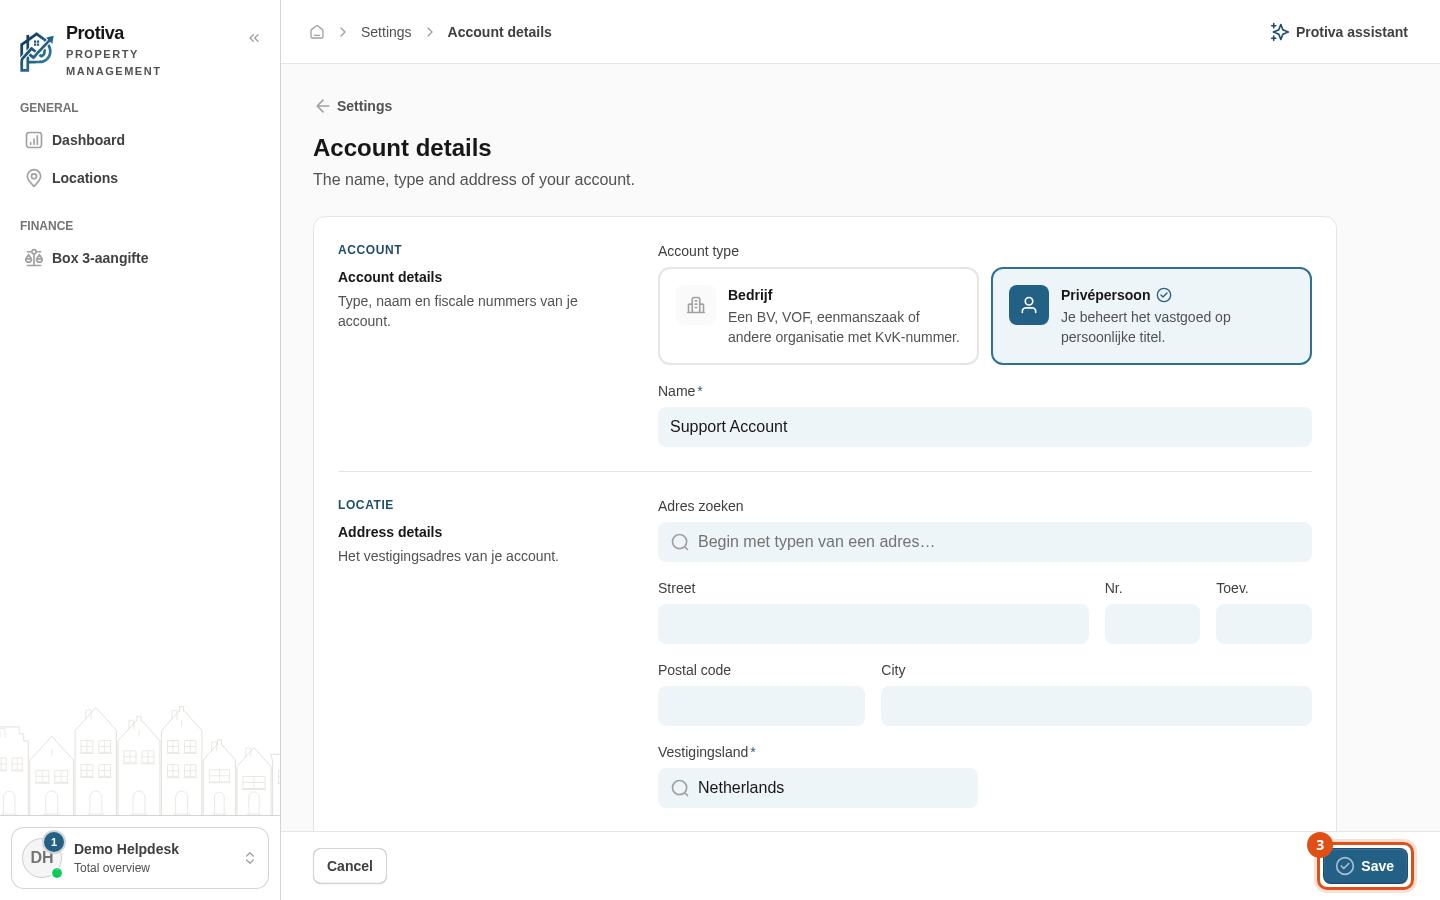Image resolution: width=1440 pixels, height=900 pixels.
Task: Click the Locations pin icon
Action: 34,178
